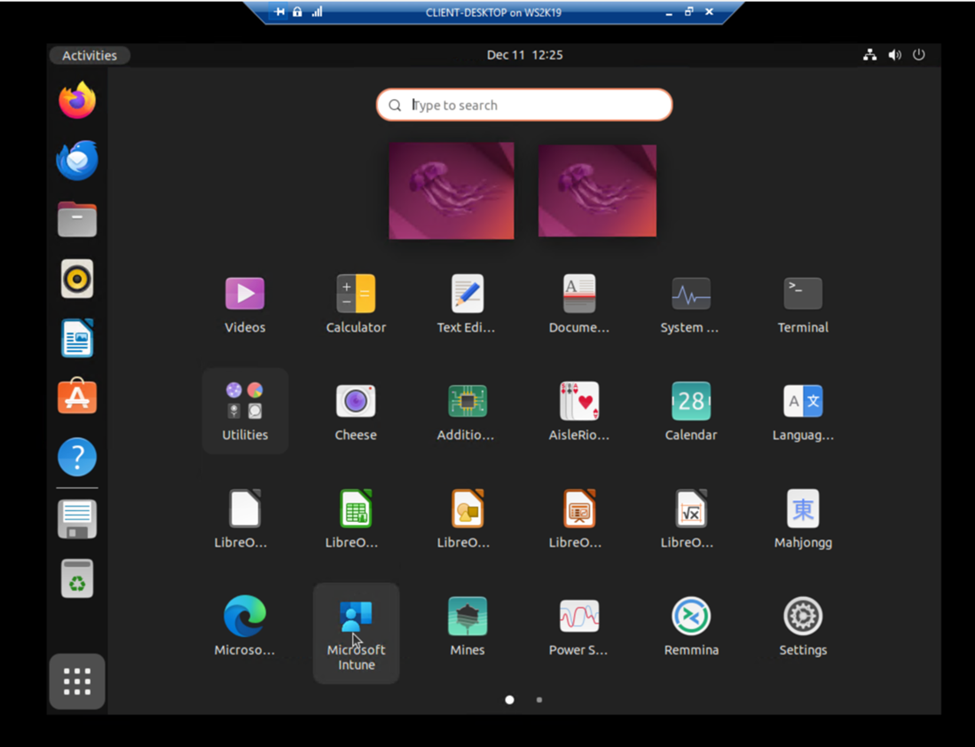Open Language Support app

pos(803,411)
